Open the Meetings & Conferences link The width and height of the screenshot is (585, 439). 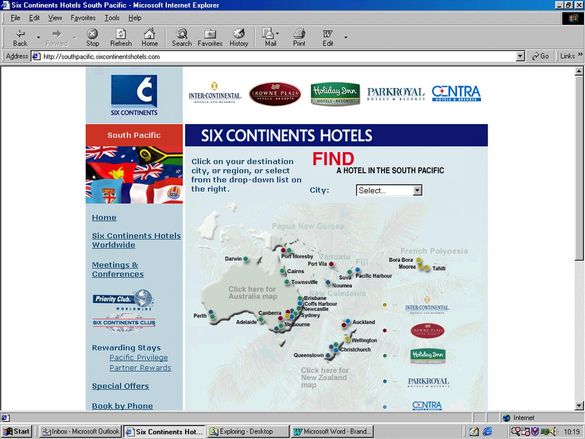(118, 269)
